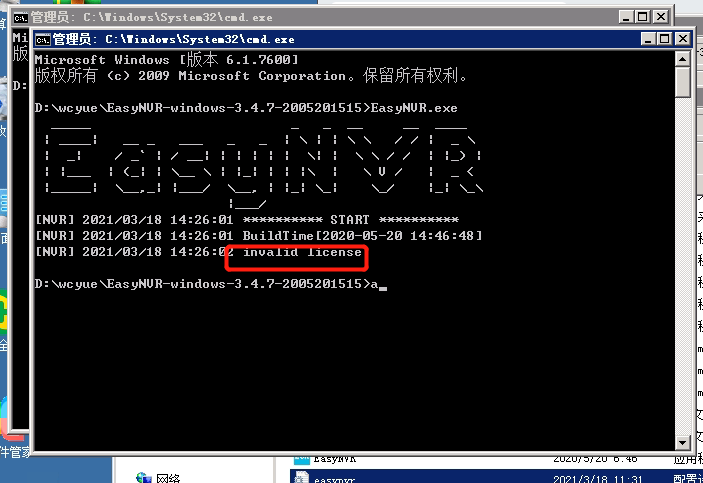
Task: Click the invalid license message
Action: coord(302,252)
